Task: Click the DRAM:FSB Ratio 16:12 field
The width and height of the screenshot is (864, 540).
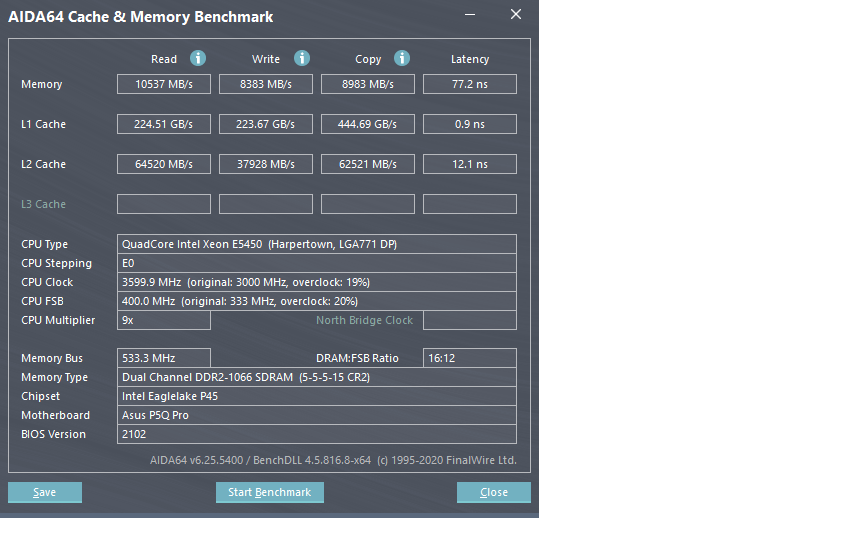Action: 469,358
